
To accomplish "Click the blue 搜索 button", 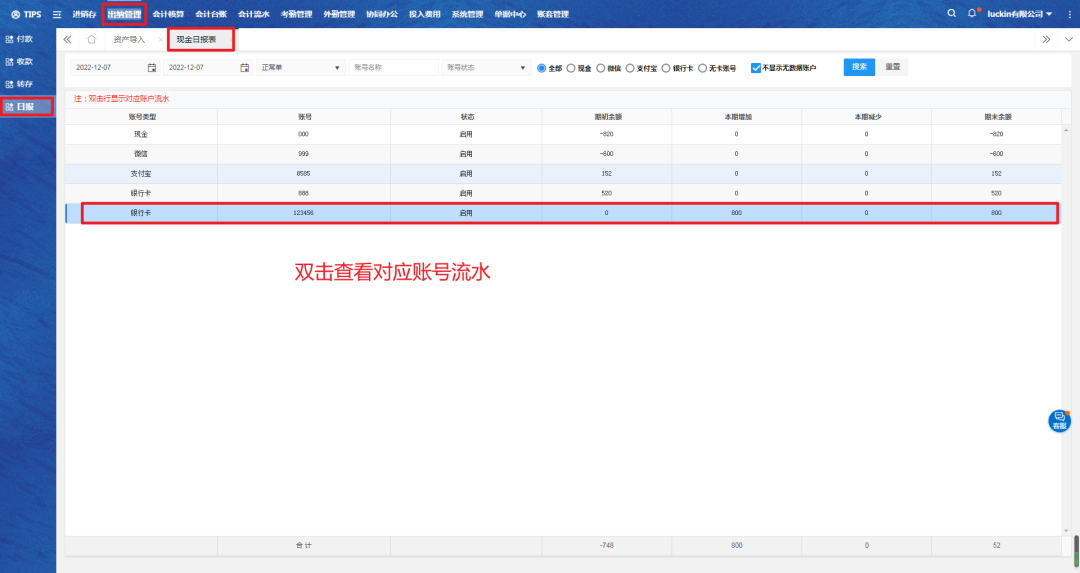I will (x=859, y=67).
